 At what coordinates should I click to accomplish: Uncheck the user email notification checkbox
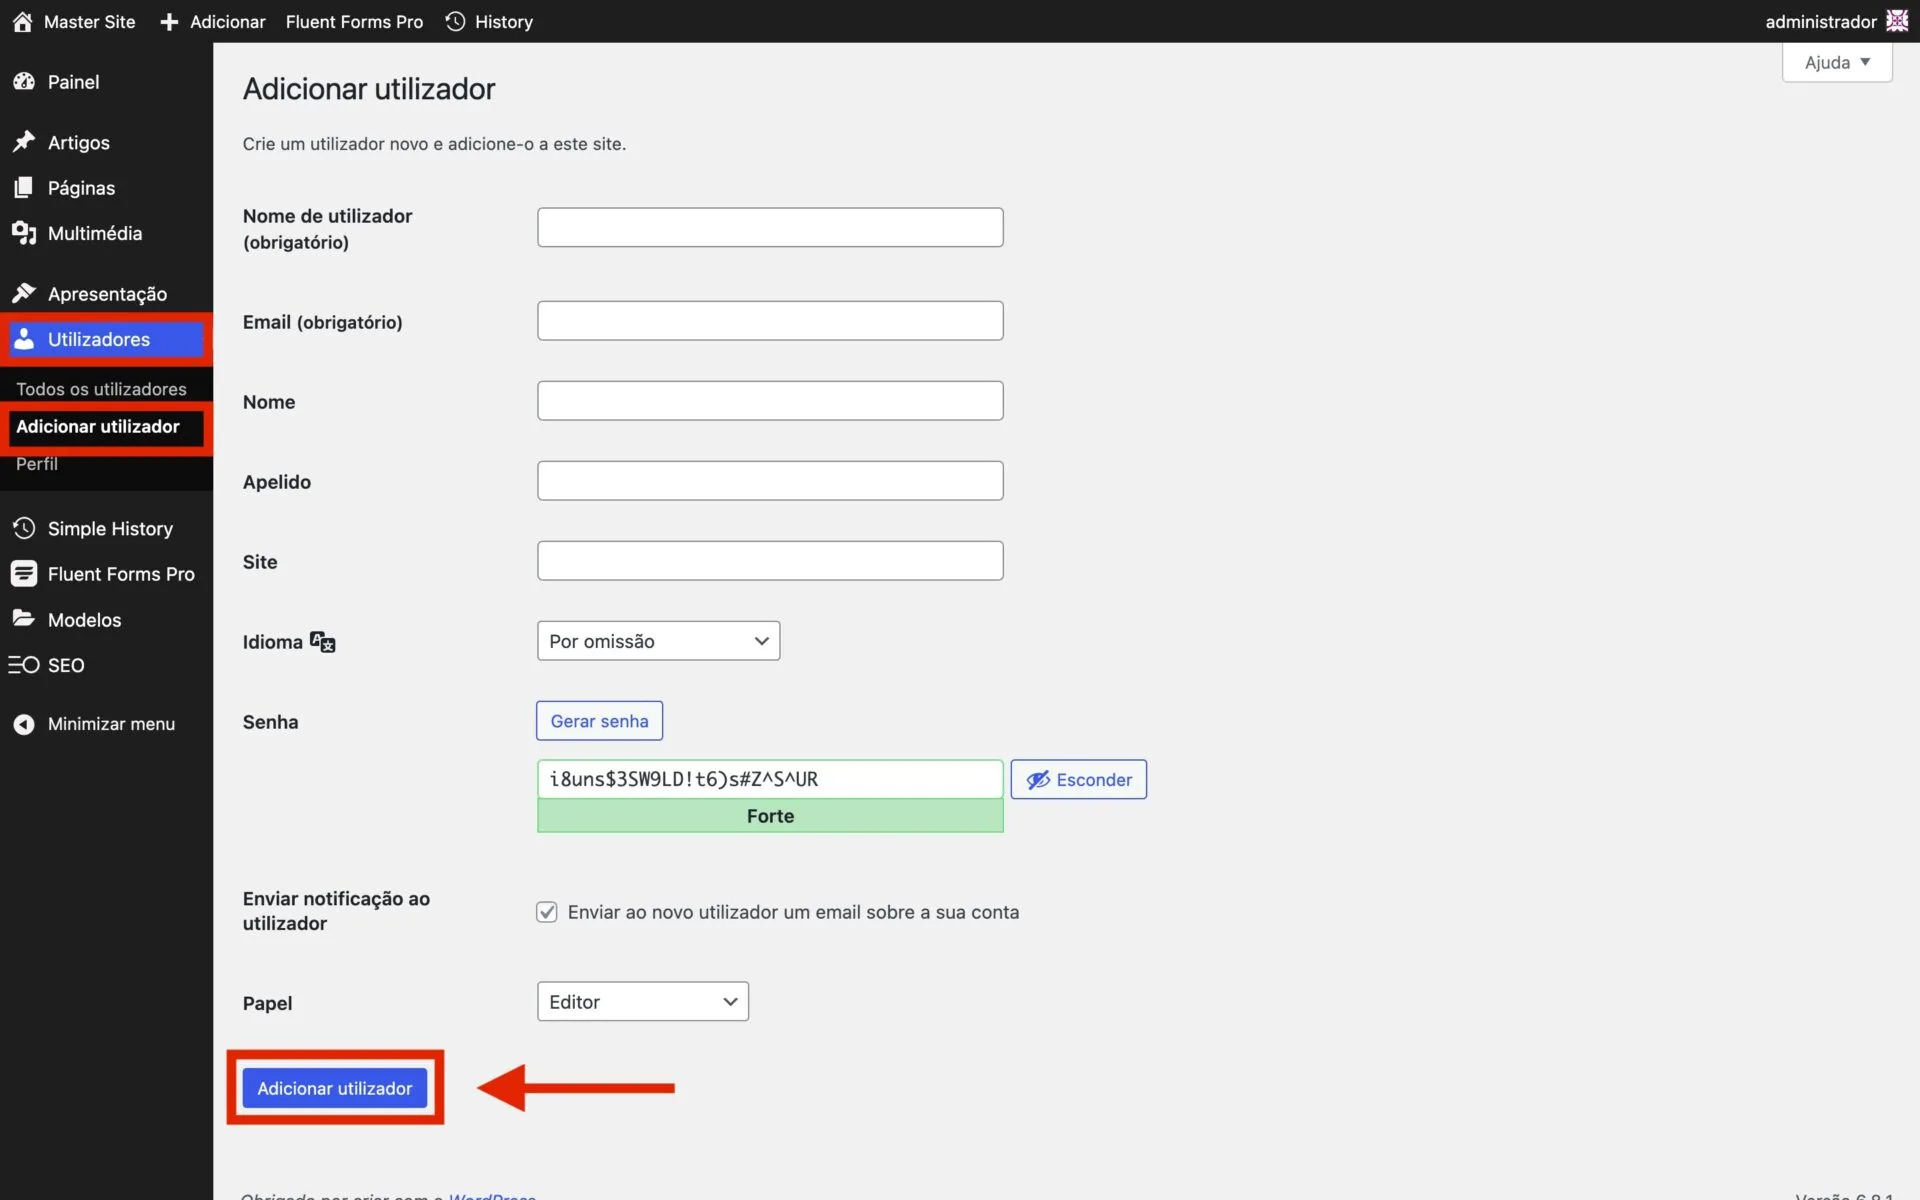click(x=547, y=912)
